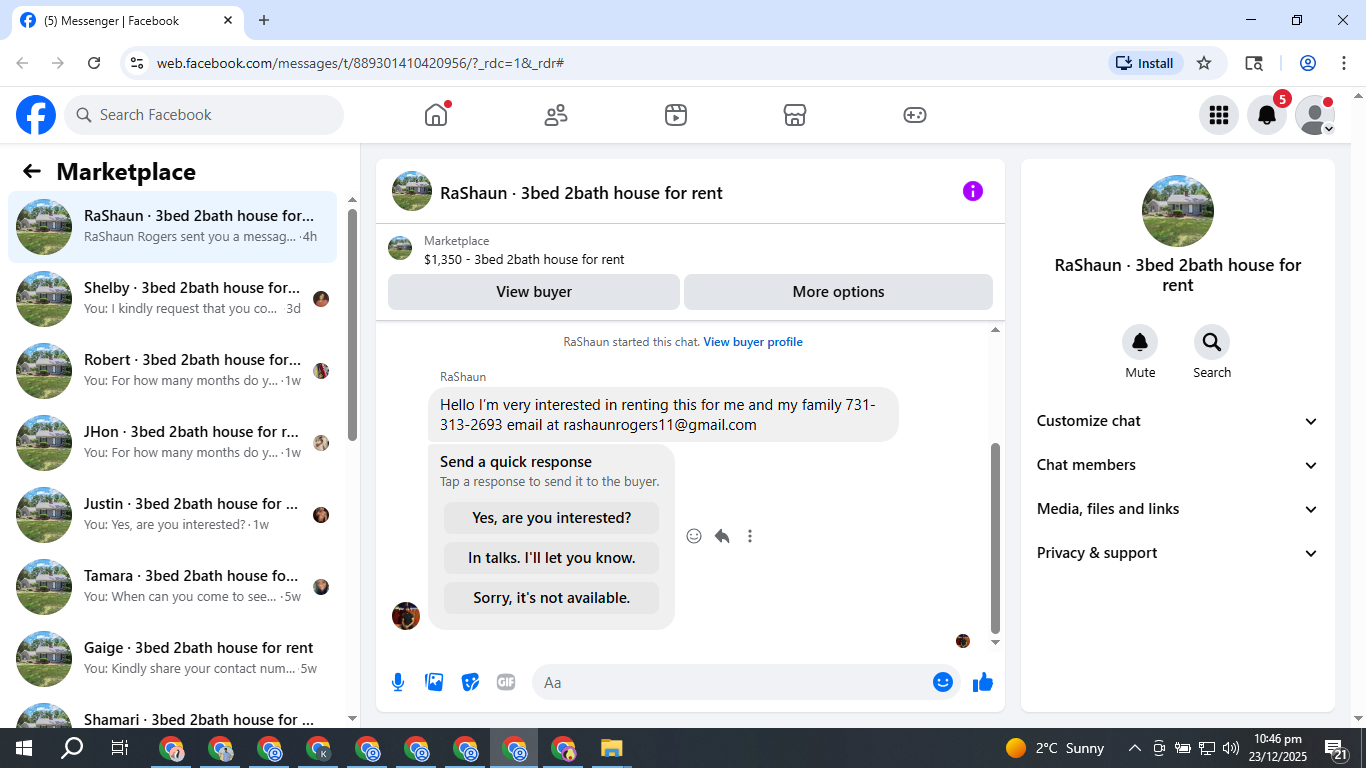Click Search Facebook input field
Screen dimensions: 1366x768
pos(204,115)
